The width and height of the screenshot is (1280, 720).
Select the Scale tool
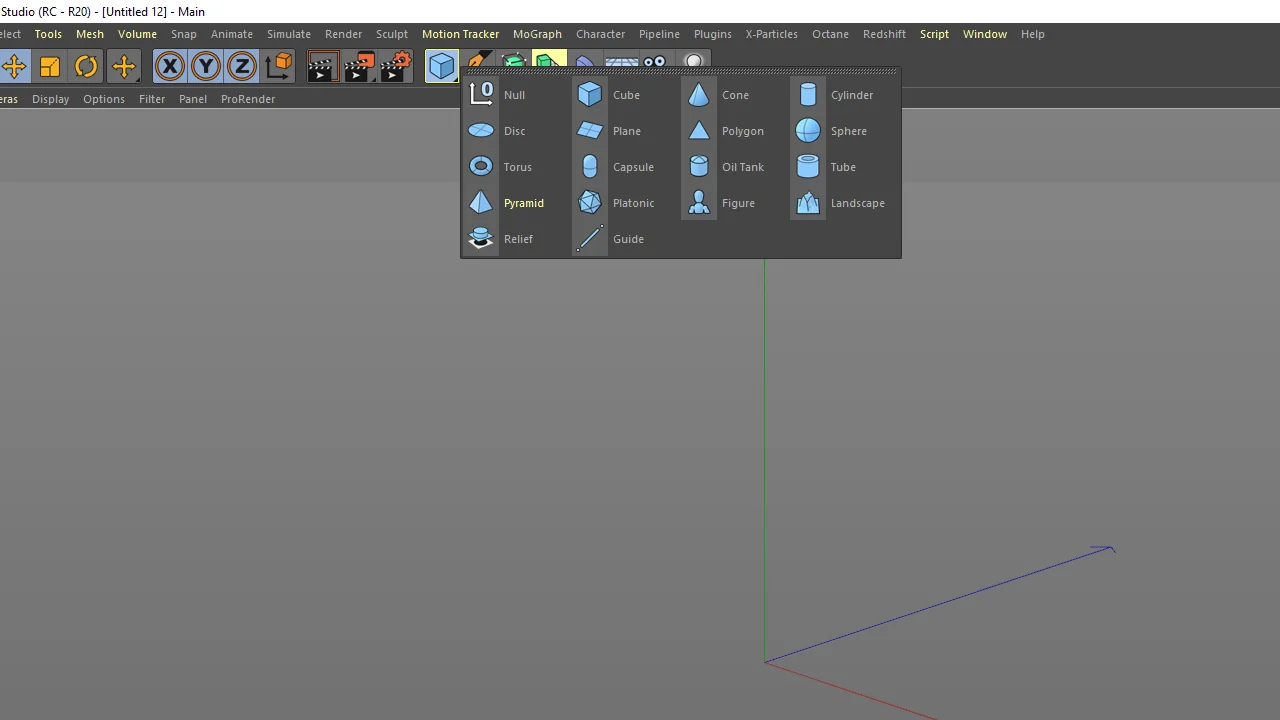click(50, 67)
